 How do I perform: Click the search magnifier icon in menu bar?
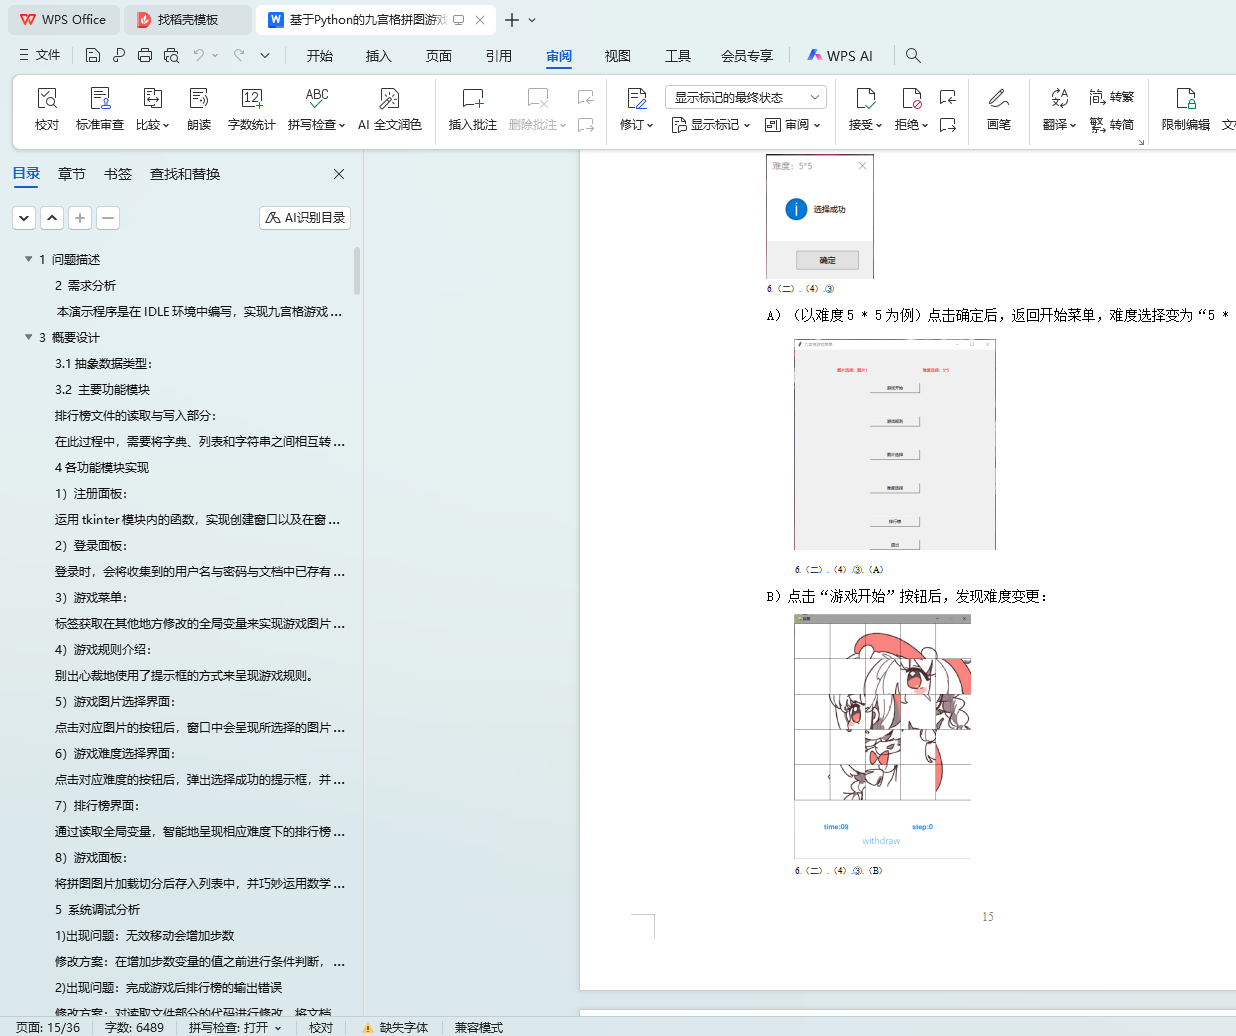[x=913, y=56]
